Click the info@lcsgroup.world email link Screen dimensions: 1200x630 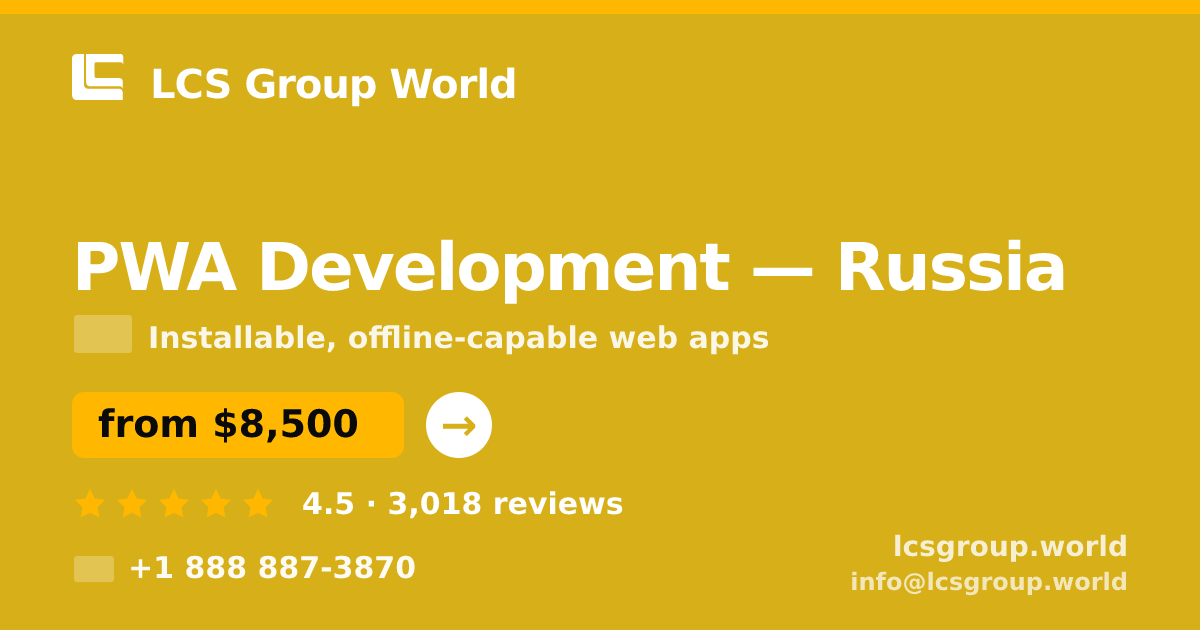[x=989, y=582]
